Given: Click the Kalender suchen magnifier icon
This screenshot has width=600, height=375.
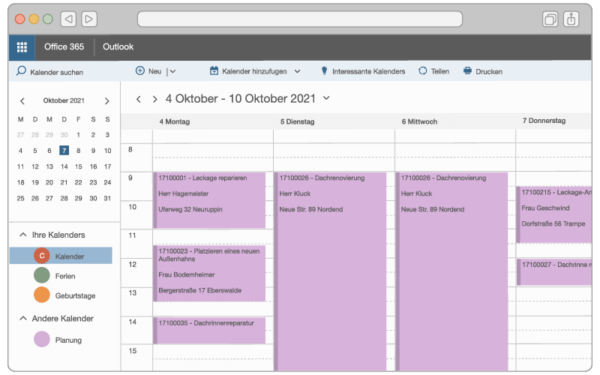Looking at the screenshot, I should [21, 71].
